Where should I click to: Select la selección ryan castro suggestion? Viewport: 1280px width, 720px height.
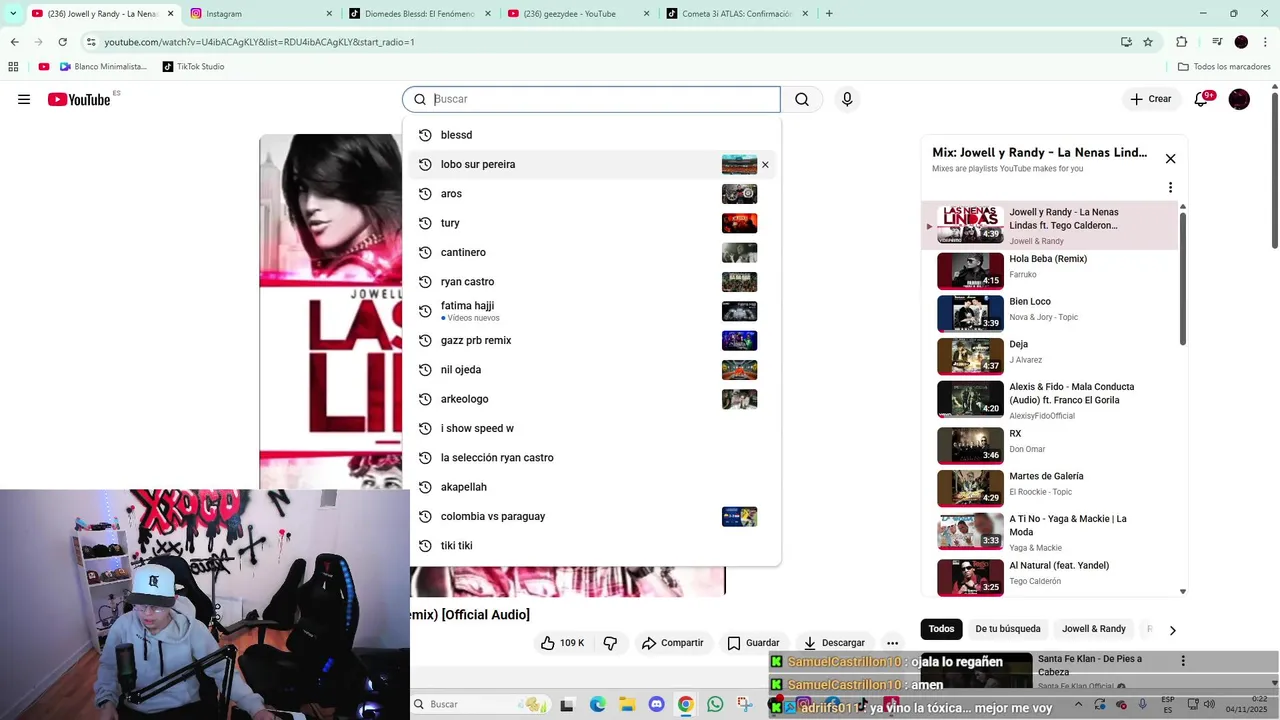[591, 458]
